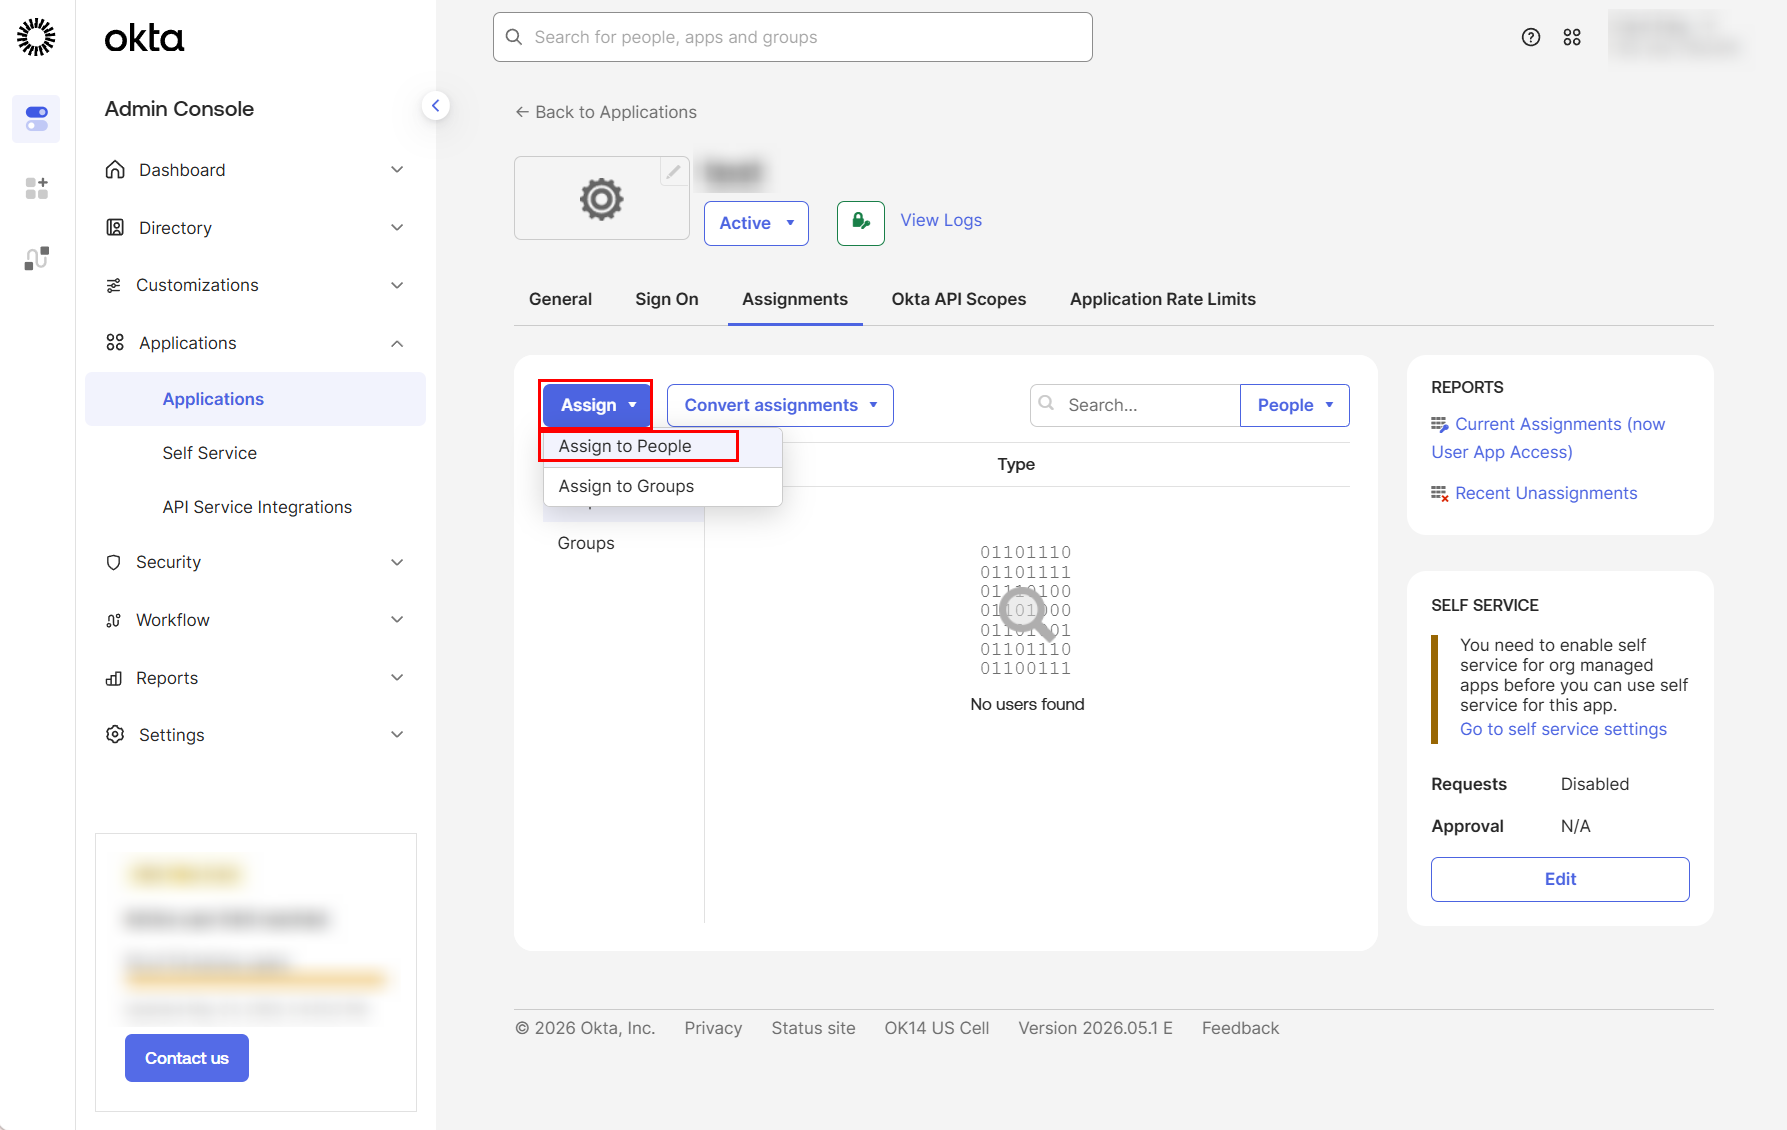Collapse the sidebar with the chevron button
Image resolution: width=1787 pixels, height=1130 pixels.
[x=435, y=105]
